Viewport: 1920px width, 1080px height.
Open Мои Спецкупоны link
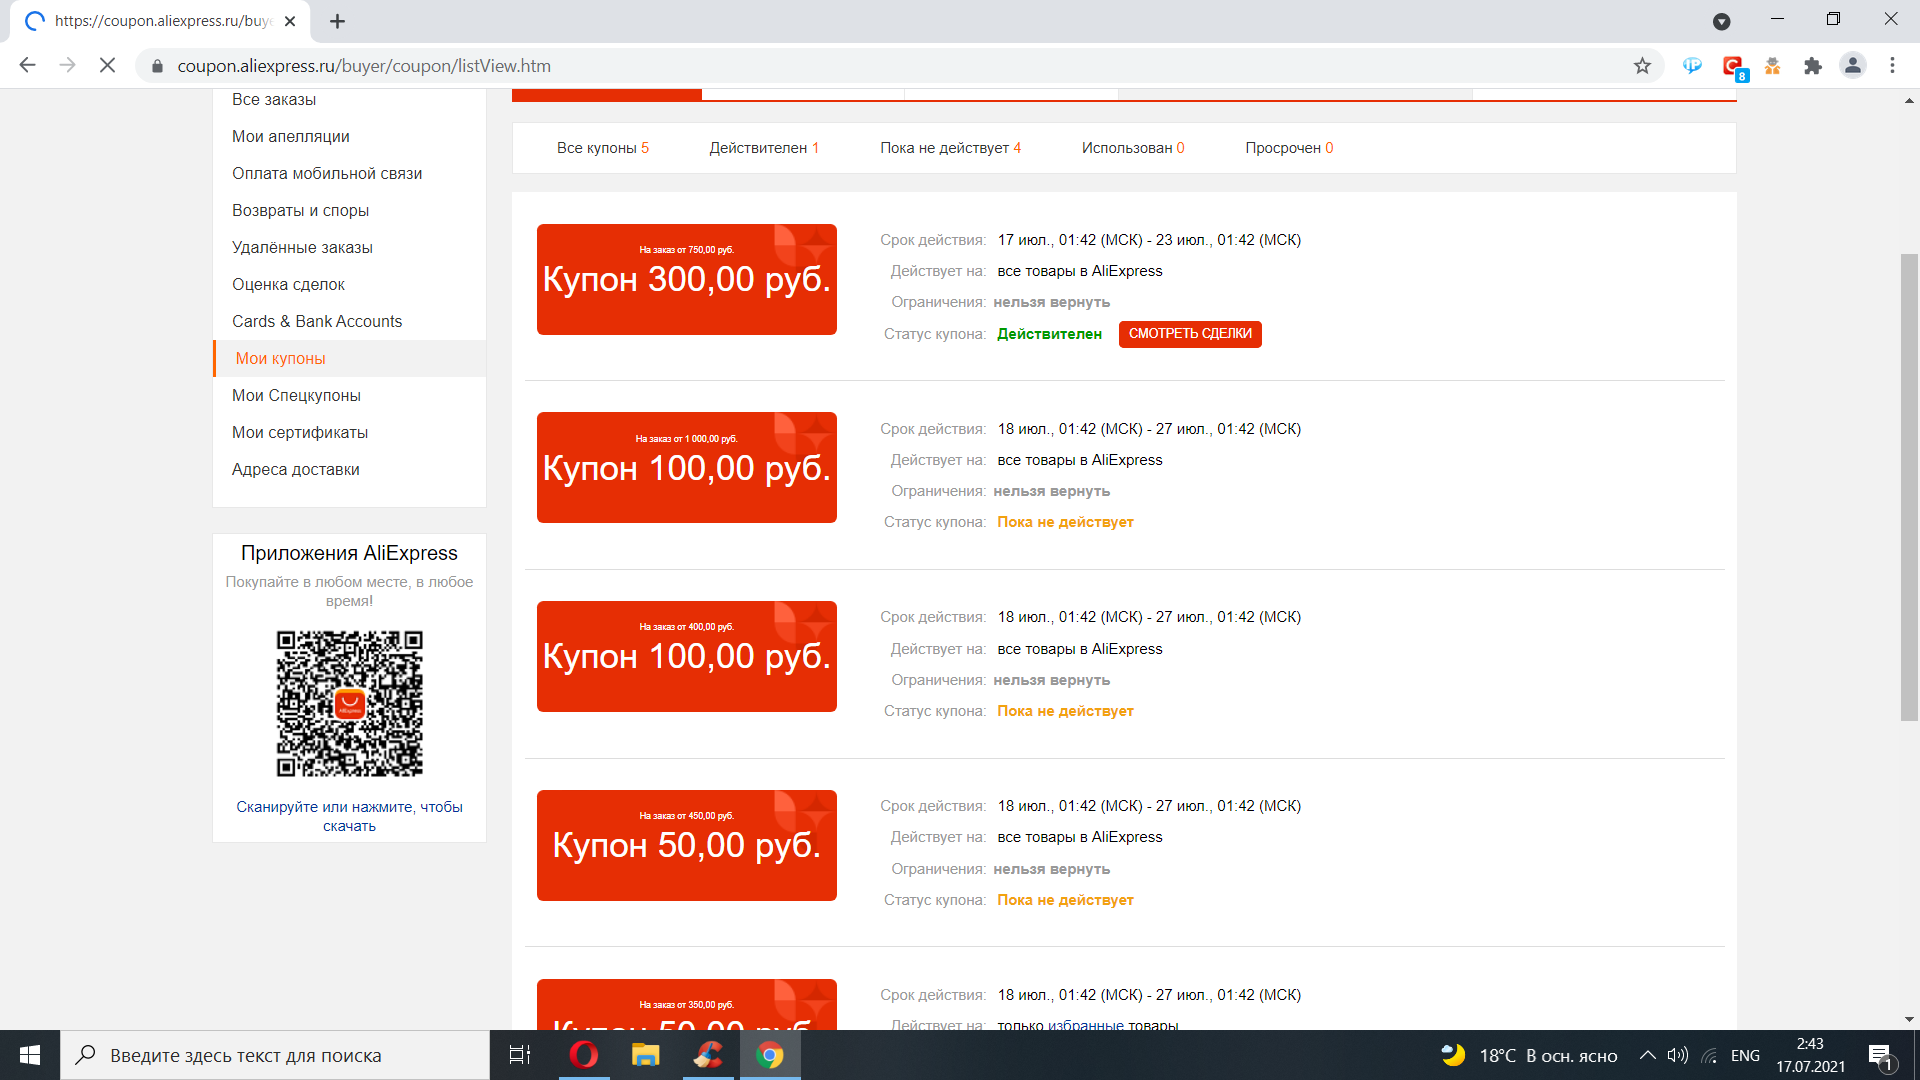click(296, 396)
